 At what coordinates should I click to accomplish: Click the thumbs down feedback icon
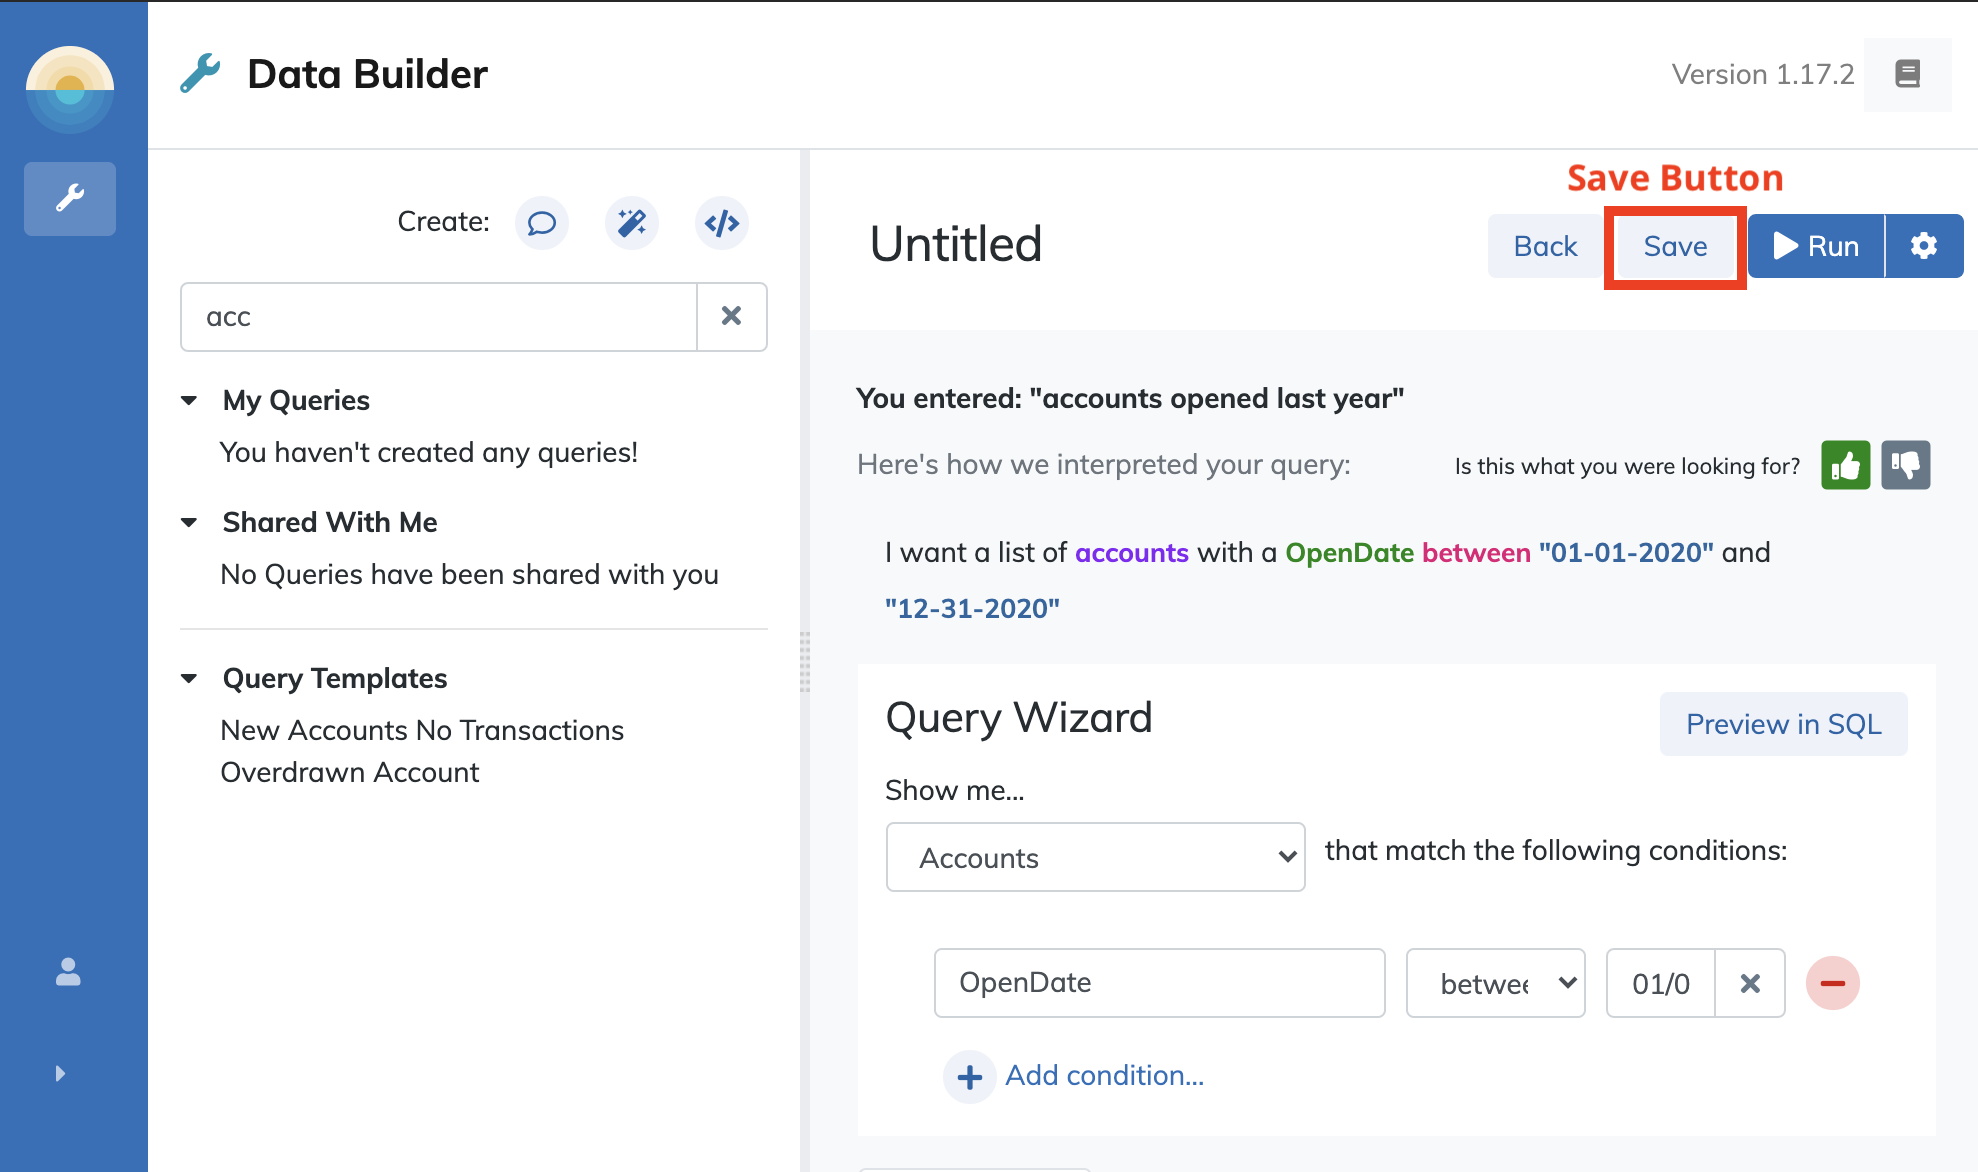(x=1906, y=465)
